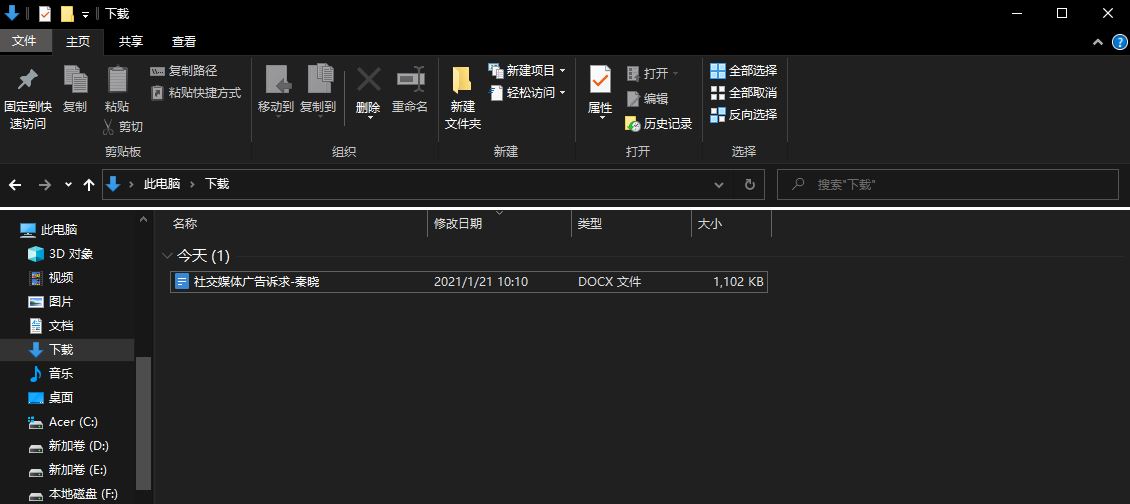Switch to the 主页 home tab
This screenshot has height=504, width=1130.
point(78,42)
